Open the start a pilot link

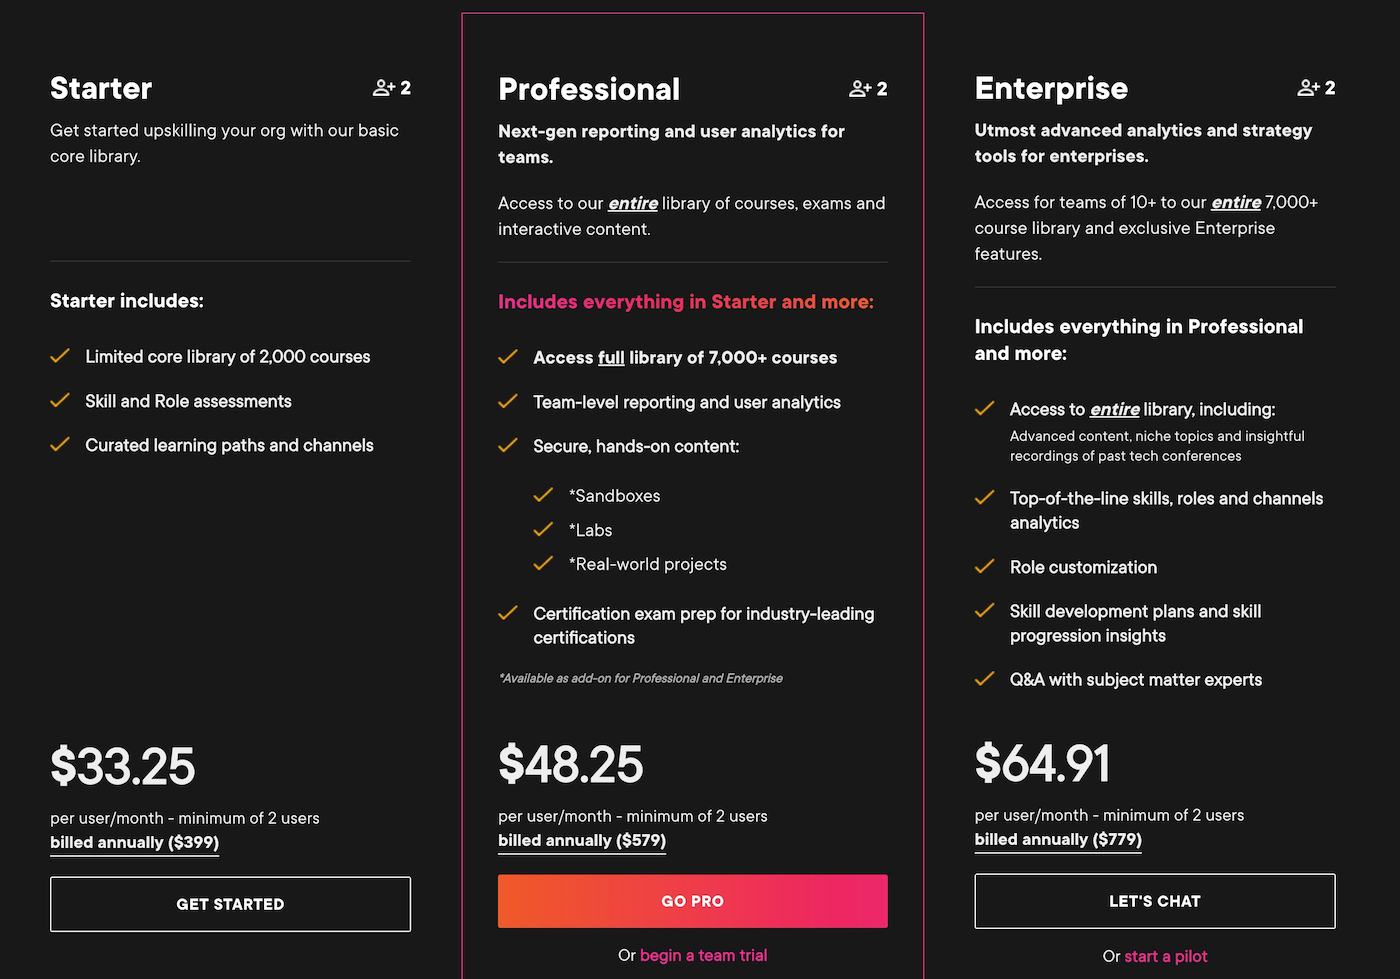coord(1166,956)
